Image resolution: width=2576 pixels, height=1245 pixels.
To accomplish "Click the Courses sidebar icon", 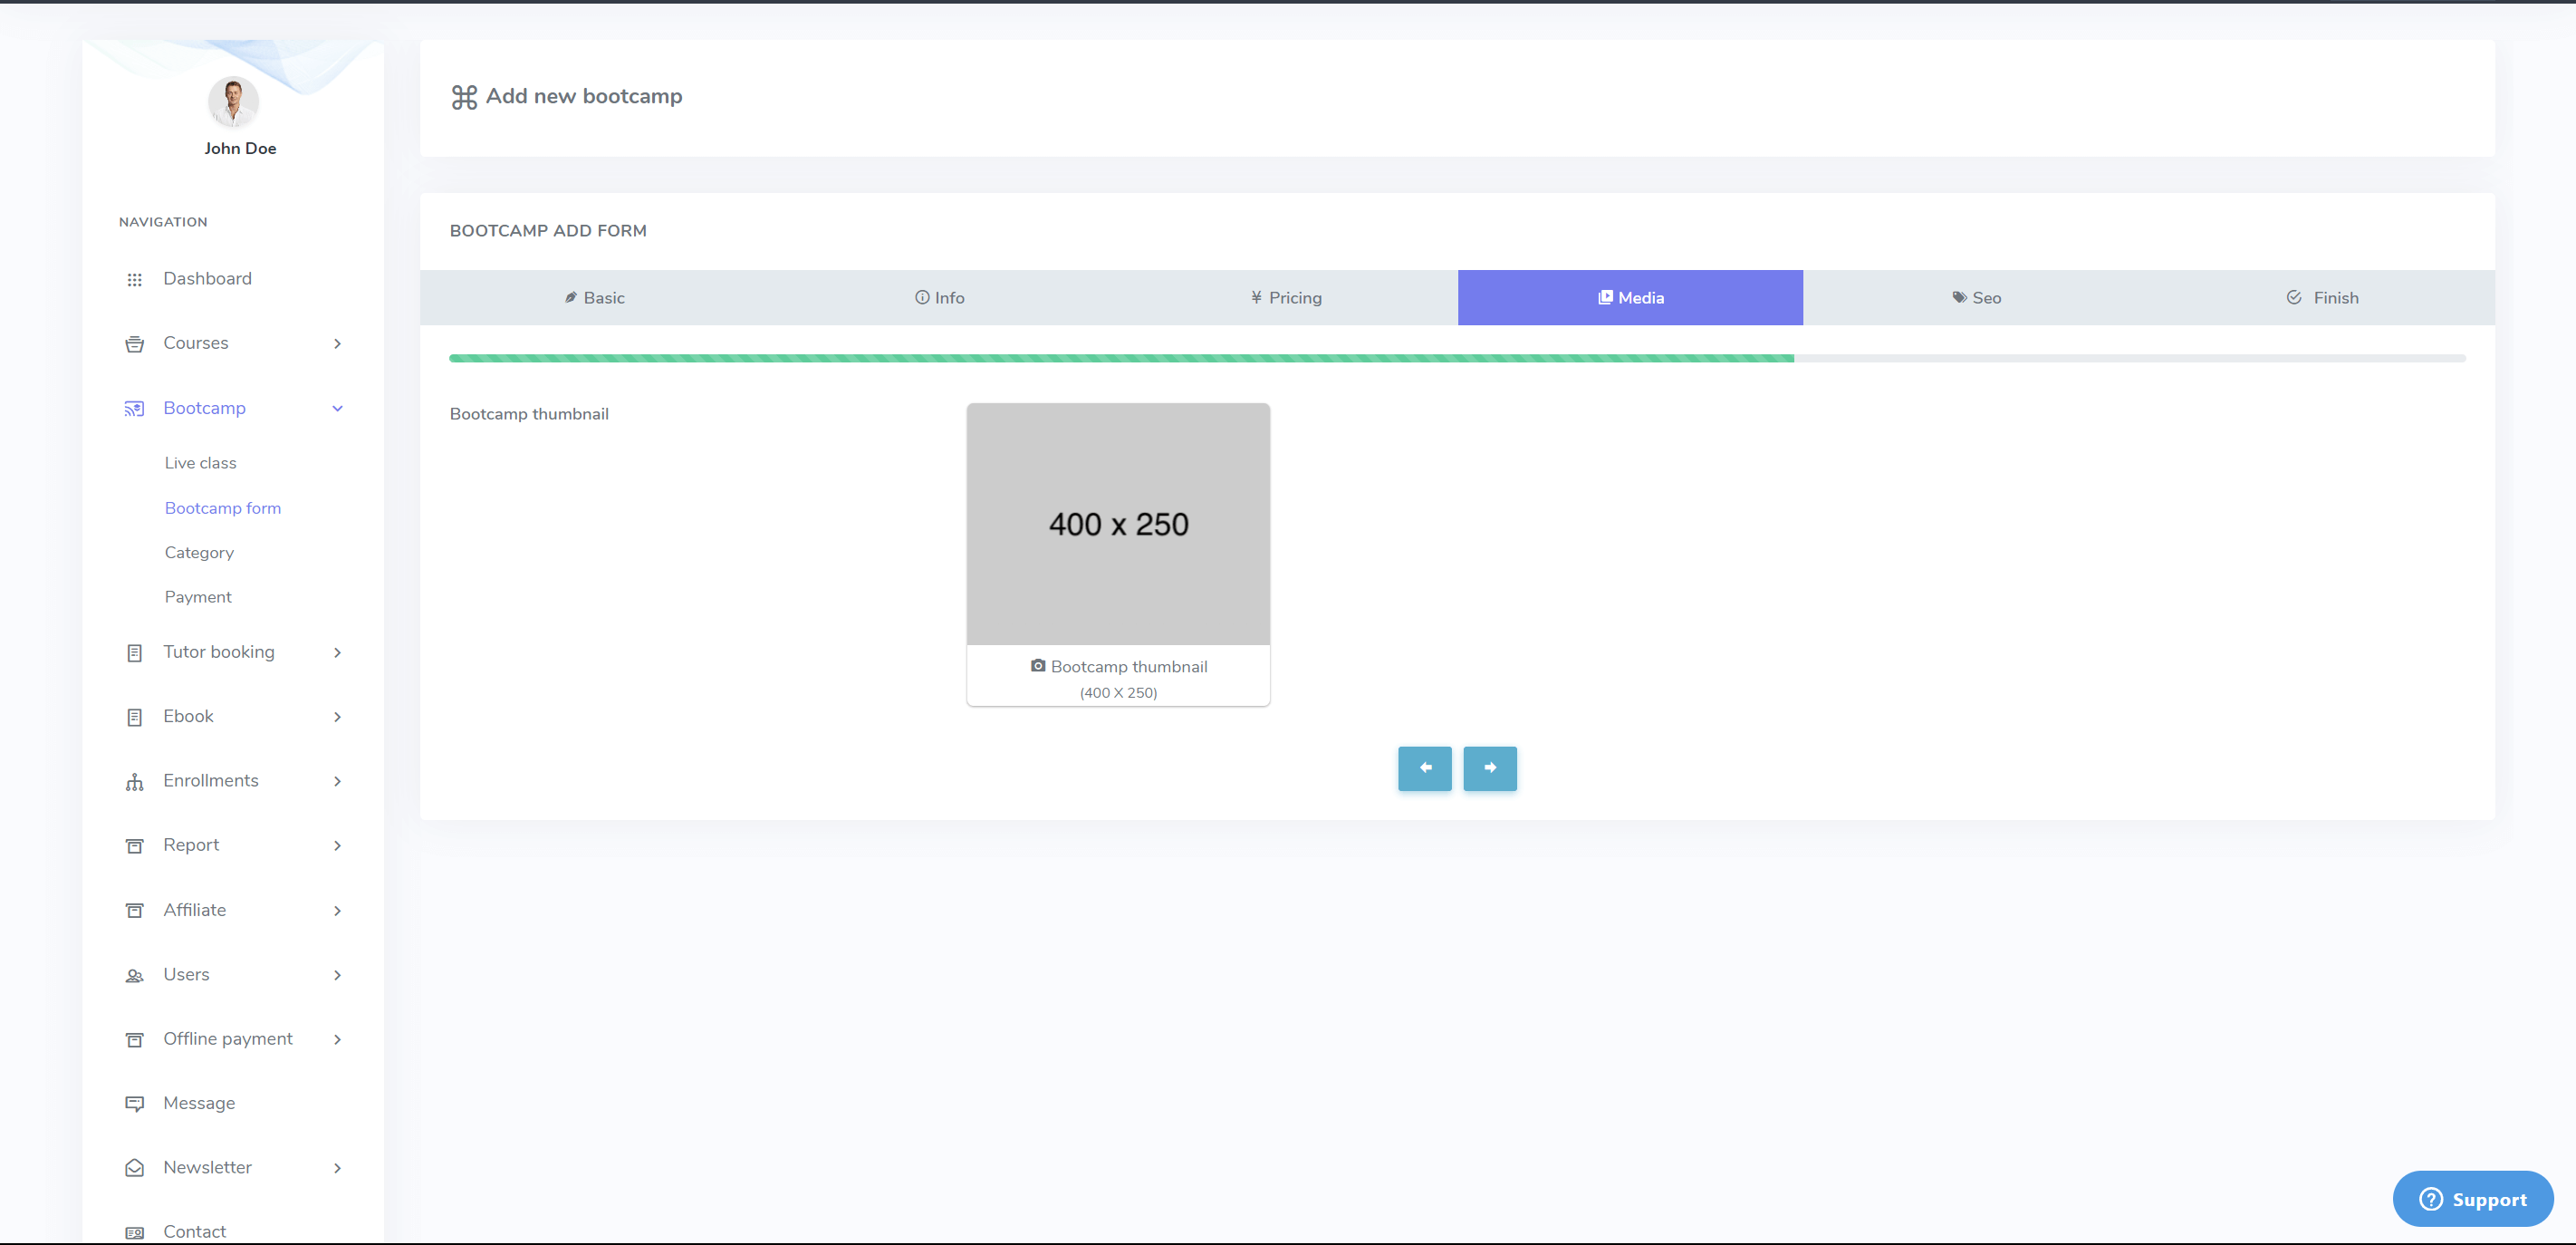I will coord(134,344).
